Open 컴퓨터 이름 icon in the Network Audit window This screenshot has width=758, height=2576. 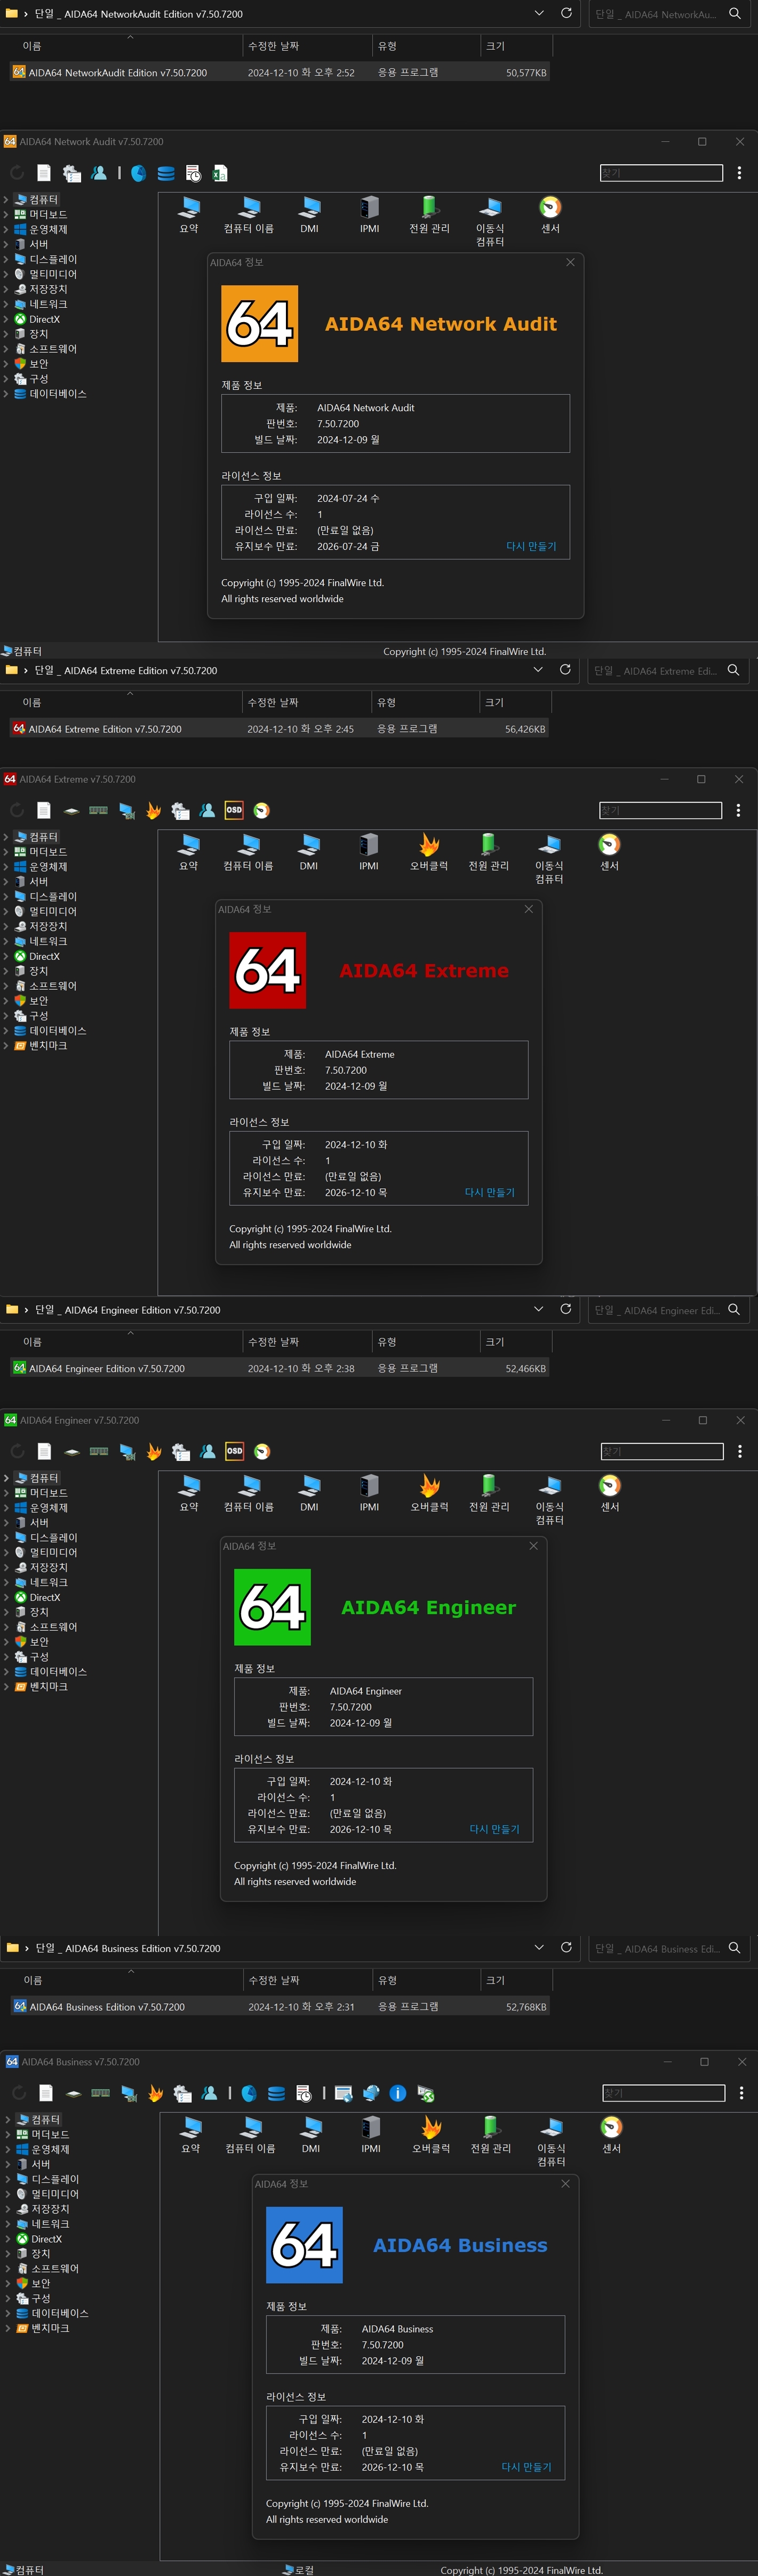point(249,214)
